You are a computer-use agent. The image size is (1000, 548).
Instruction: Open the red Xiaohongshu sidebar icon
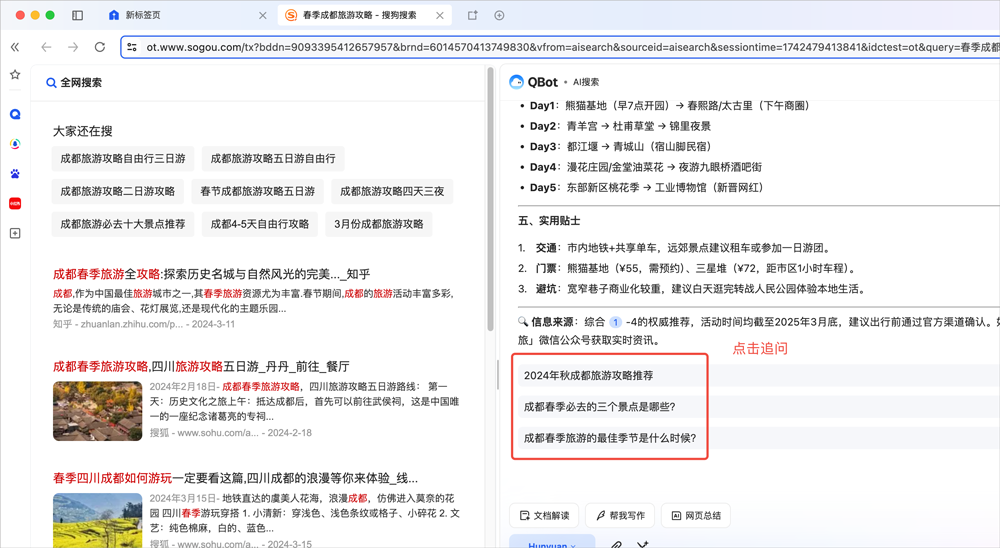pyautogui.click(x=15, y=203)
